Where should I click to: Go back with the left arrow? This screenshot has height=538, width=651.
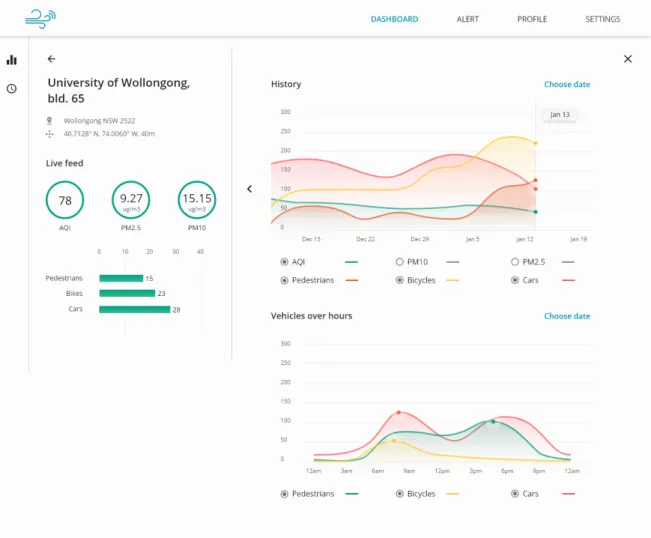click(51, 59)
